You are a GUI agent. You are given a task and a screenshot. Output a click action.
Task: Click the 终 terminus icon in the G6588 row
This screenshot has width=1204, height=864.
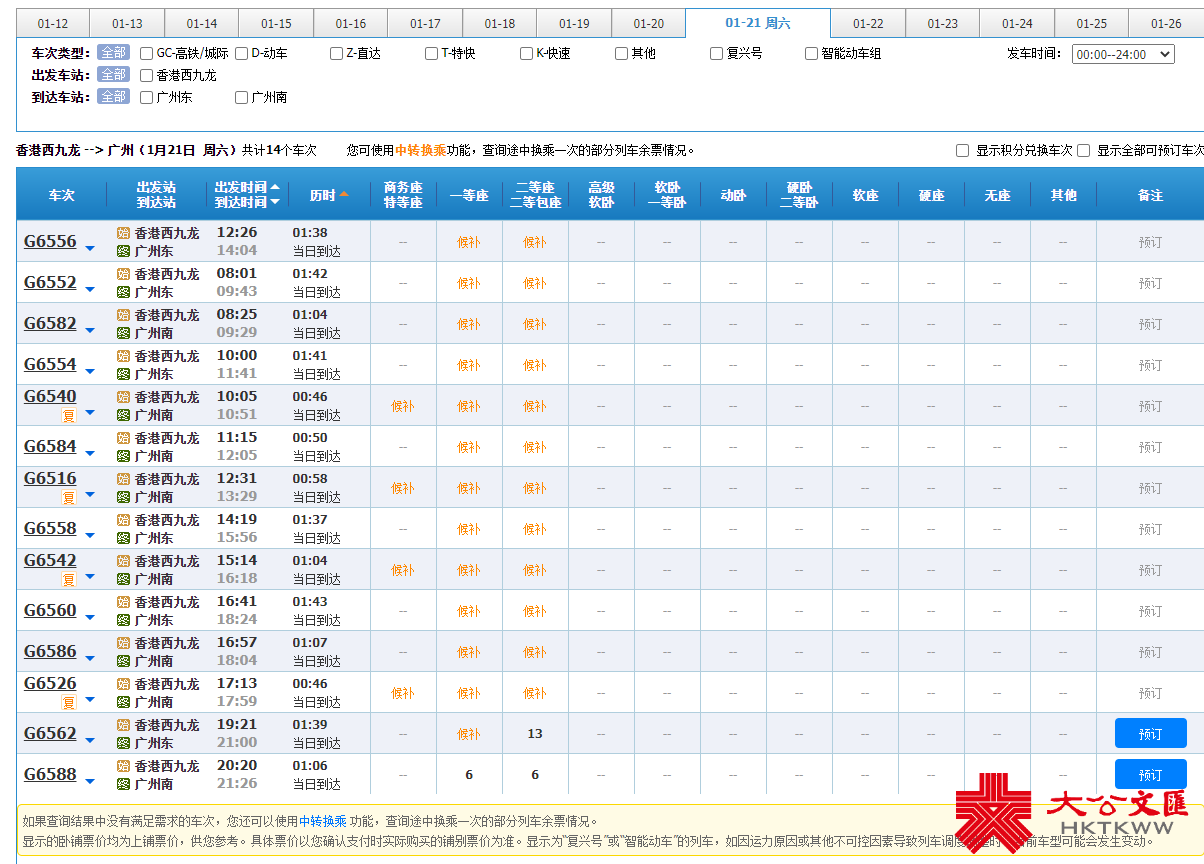pos(124,784)
